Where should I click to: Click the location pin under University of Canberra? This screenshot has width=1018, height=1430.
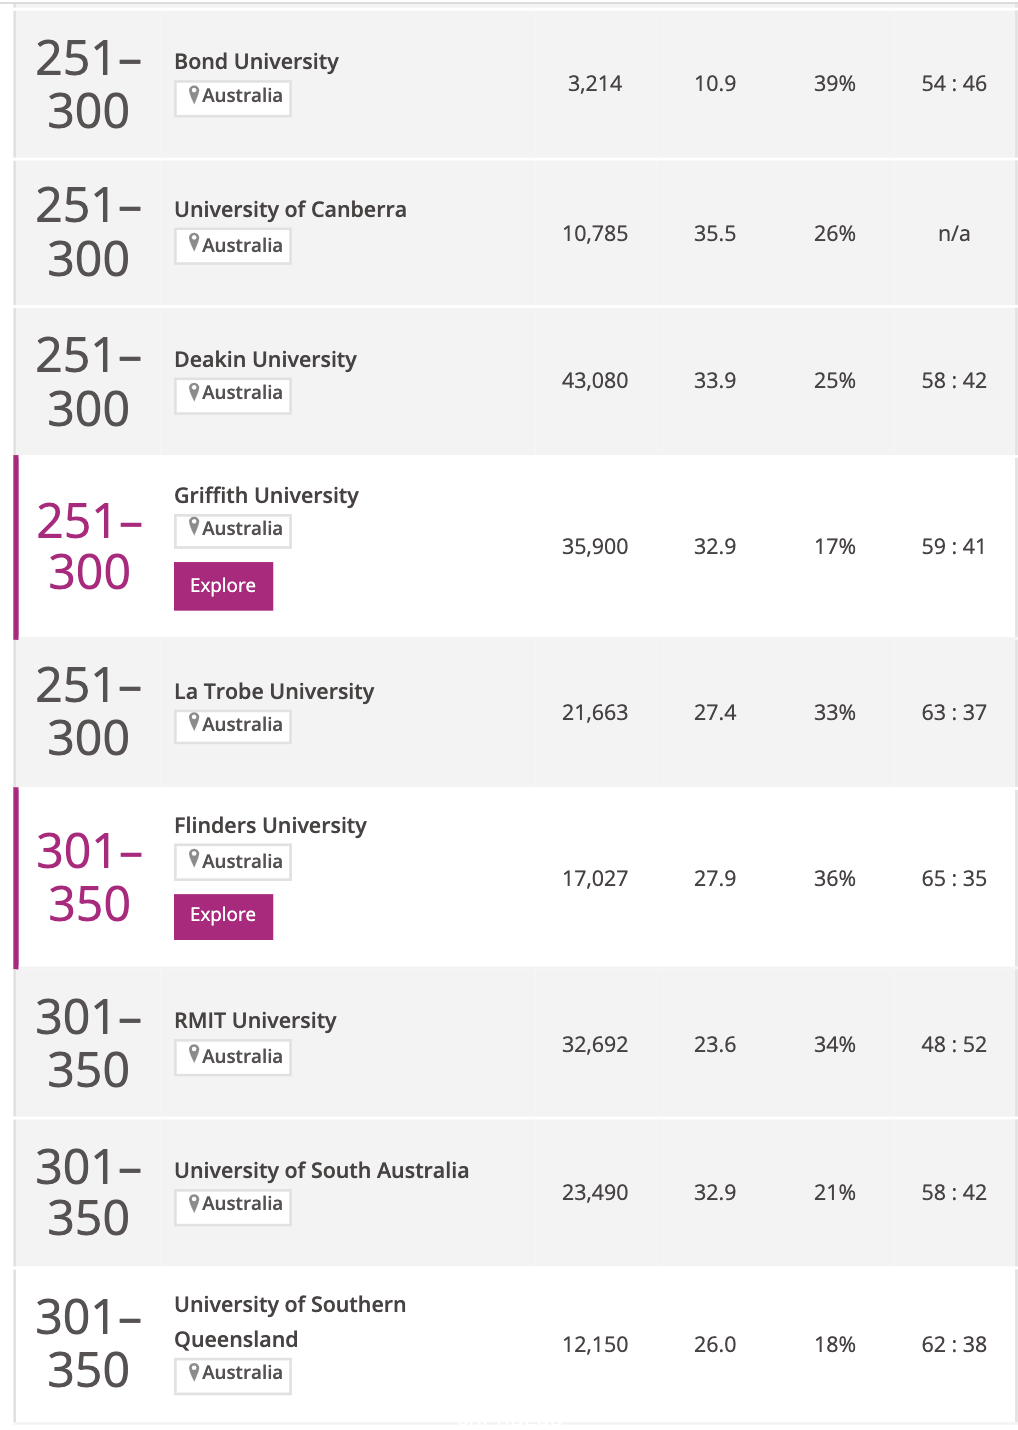pyautogui.click(x=194, y=245)
